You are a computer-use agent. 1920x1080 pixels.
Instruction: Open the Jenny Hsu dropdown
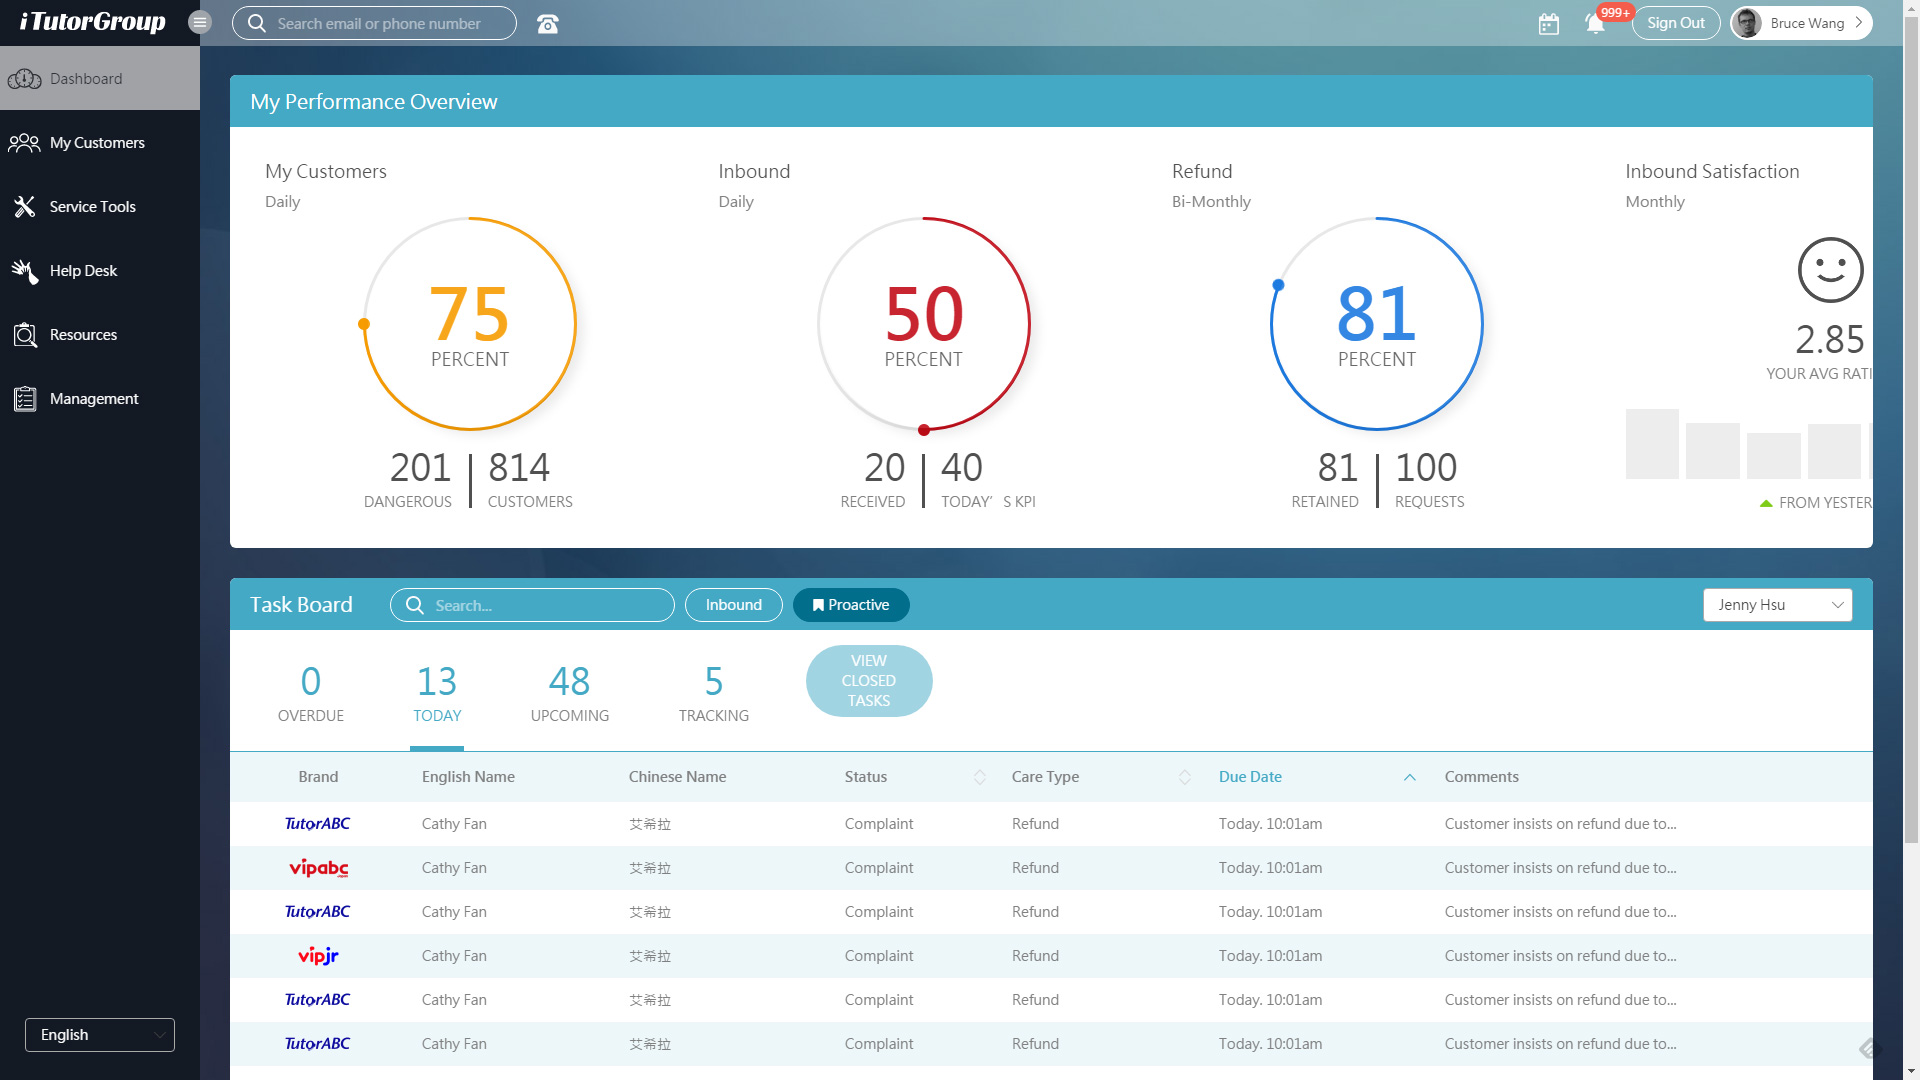(1777, 605)
